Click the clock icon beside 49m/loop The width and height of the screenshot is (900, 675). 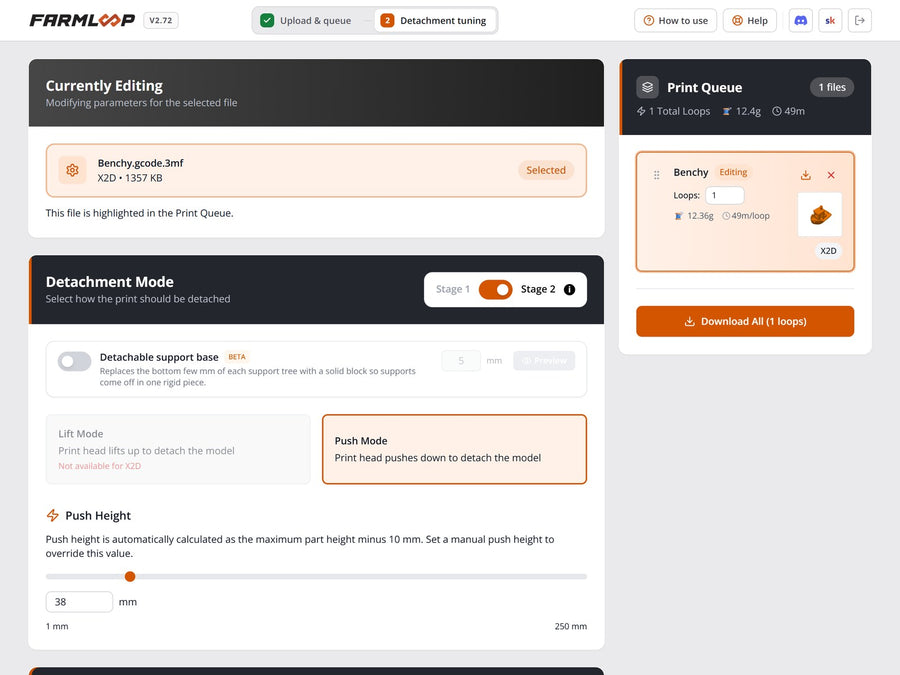(726, 216)
